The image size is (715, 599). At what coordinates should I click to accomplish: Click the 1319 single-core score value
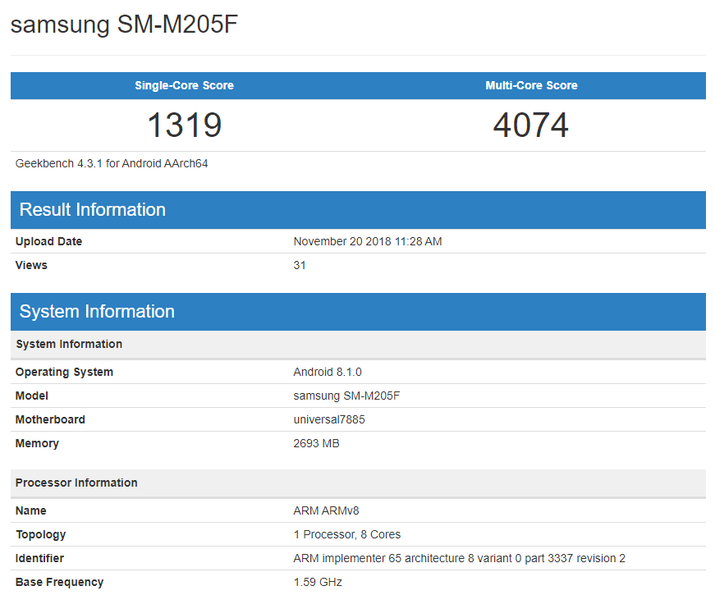[184, 125]
